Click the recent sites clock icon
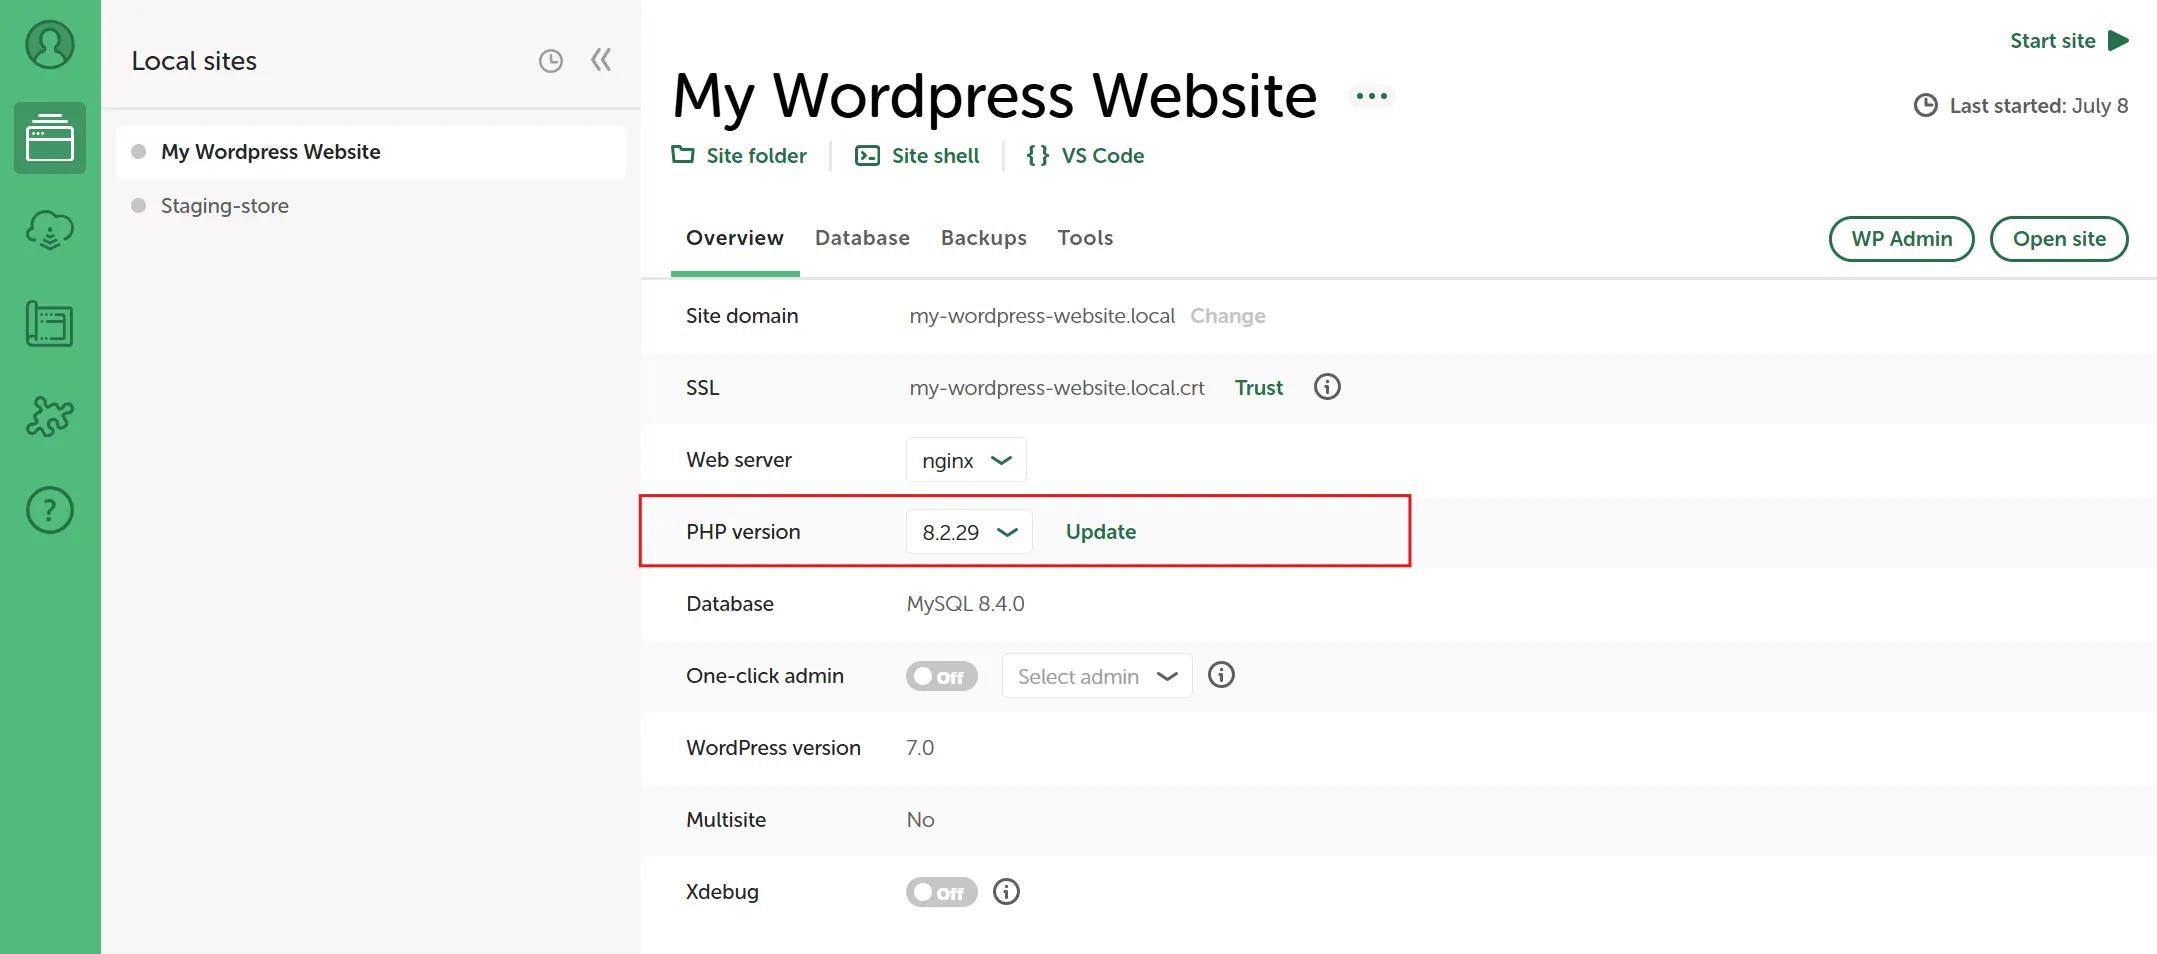This screenshot has width=2157, height=954. [551, 61]
